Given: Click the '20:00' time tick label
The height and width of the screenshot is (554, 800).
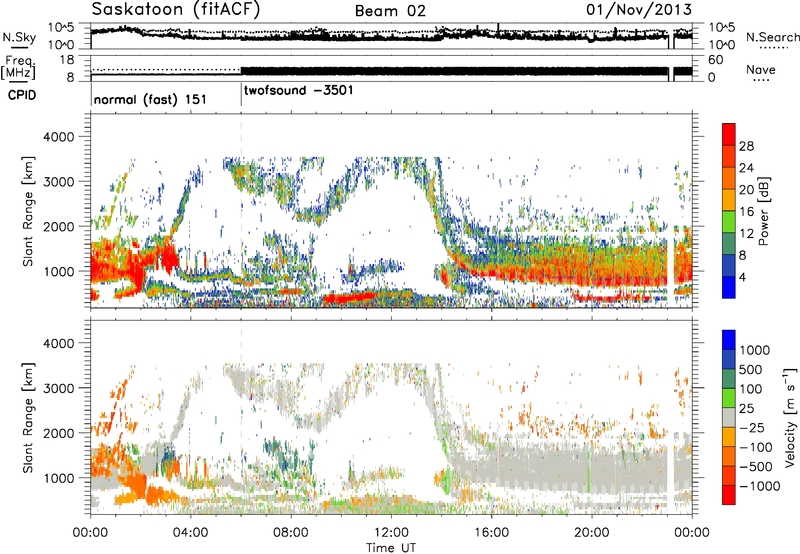Looking at the screenshot, I should click(x=591, y=533).
